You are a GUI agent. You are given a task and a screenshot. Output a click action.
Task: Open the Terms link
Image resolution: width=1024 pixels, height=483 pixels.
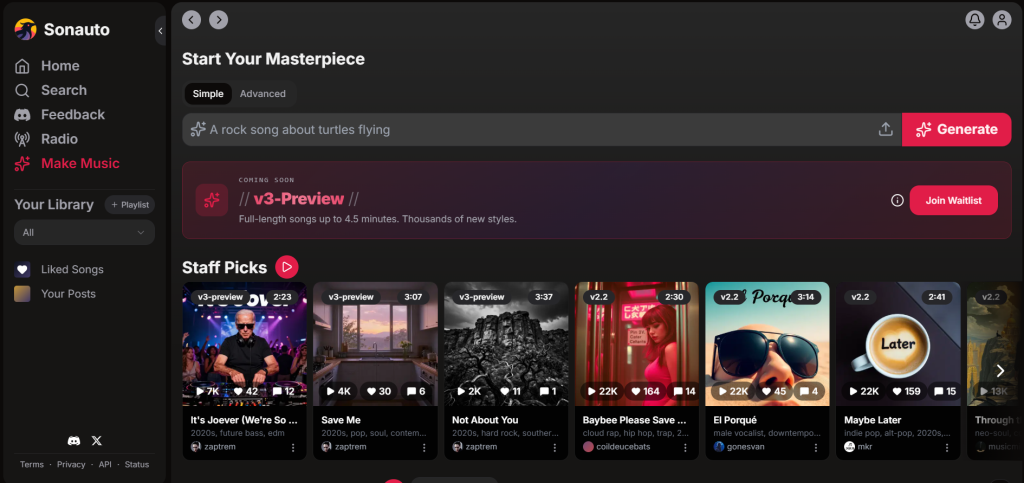[32, 465]
